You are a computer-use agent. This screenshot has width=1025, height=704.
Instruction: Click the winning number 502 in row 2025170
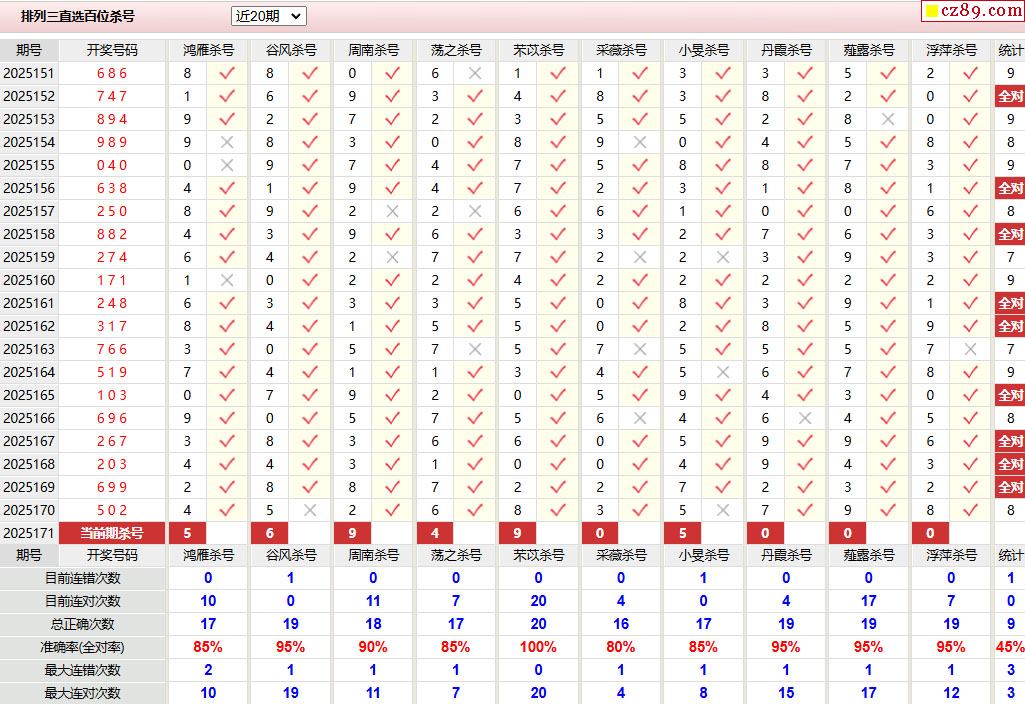tap(112, 510)
